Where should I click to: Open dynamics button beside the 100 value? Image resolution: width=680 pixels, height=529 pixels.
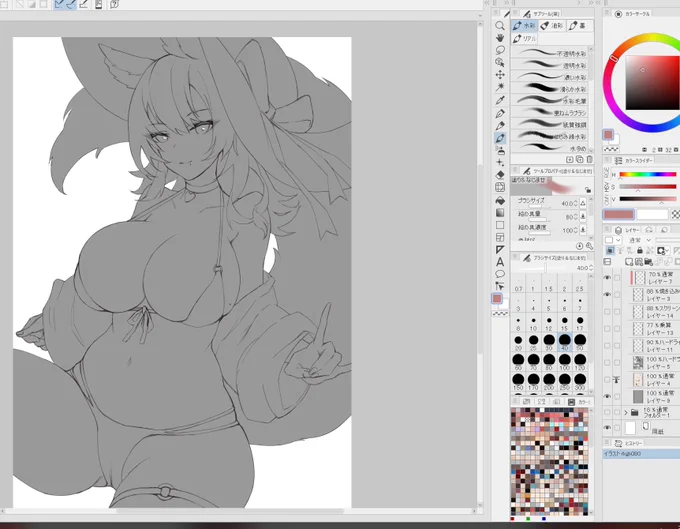[583, 229]
